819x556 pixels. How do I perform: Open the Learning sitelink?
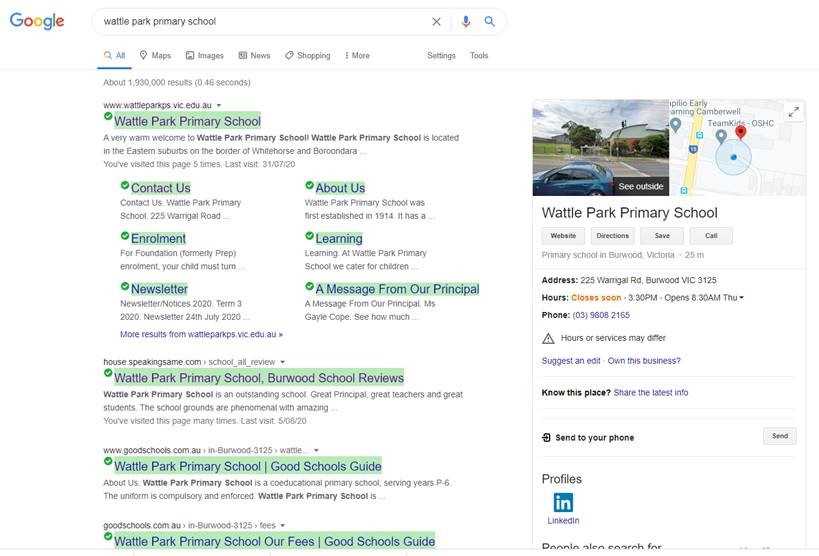pos(339,239)
